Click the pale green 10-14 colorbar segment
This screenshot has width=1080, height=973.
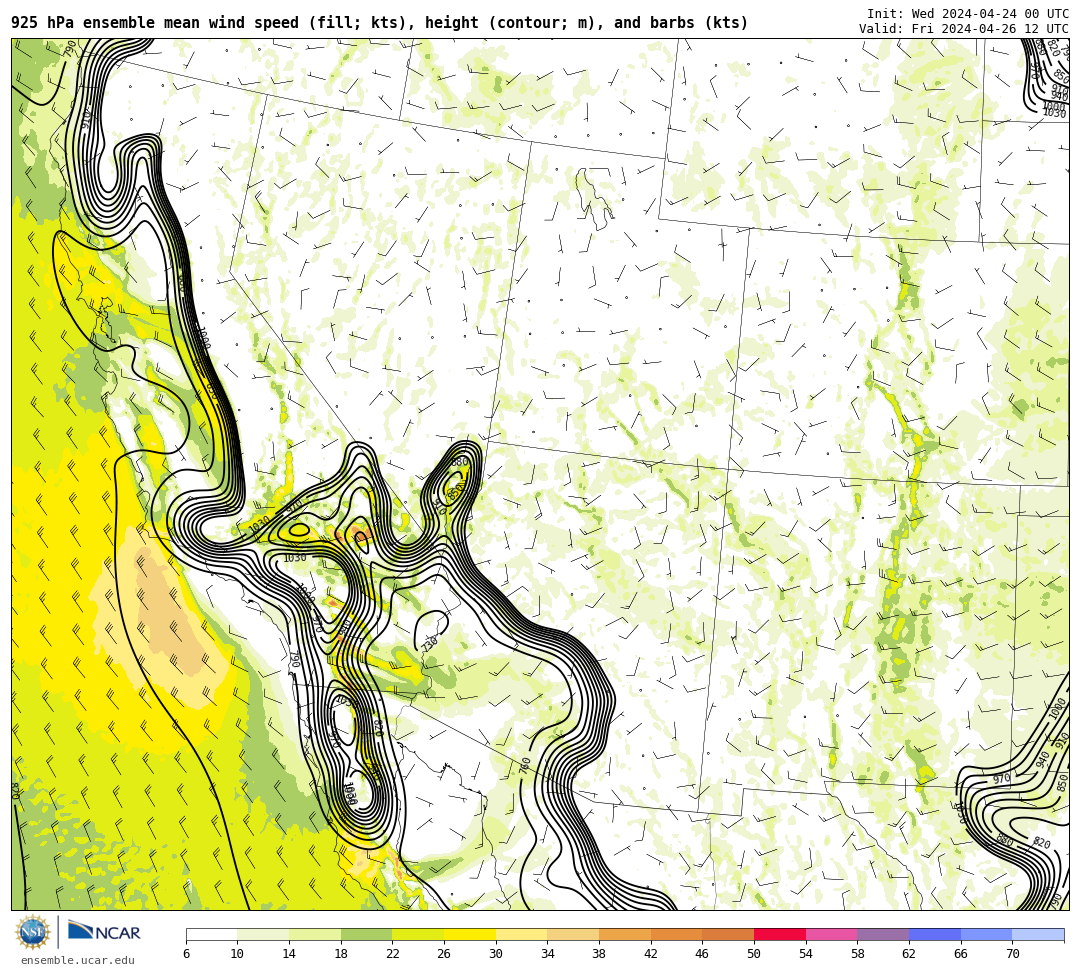[263, 934]
